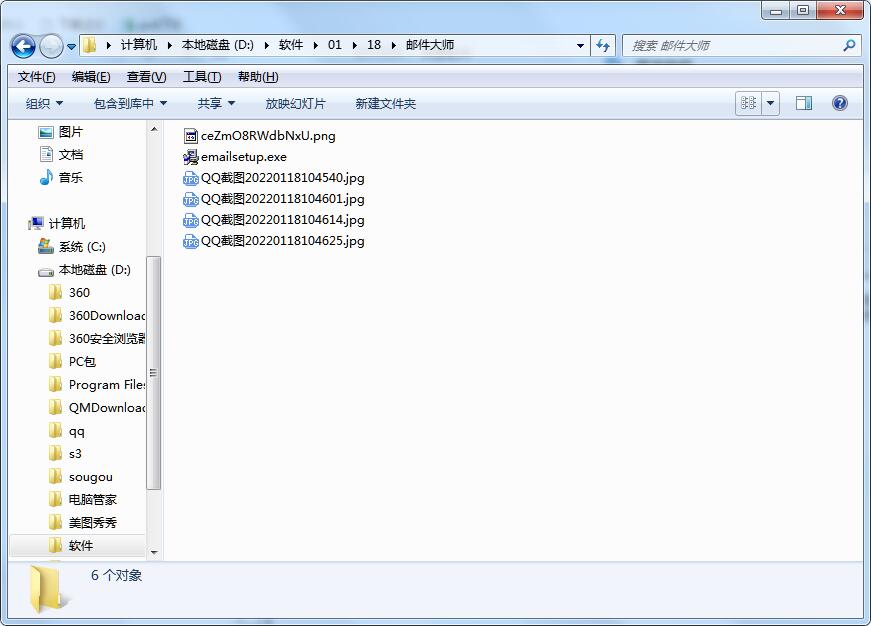The image size is (871, 626).
Task: Select QQ截图20220118104540.jpg
Action: [281, 178]
